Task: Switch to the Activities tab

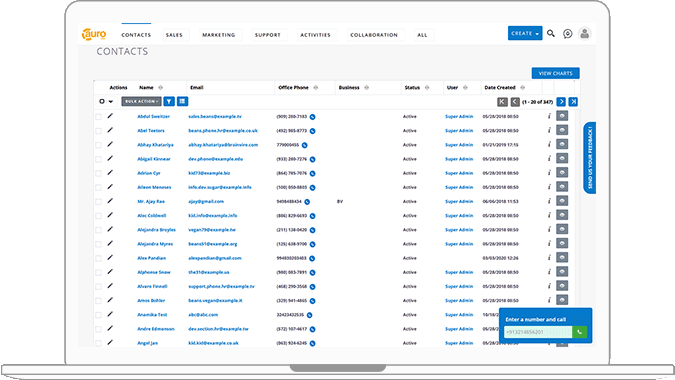Action: pos(316,35)
